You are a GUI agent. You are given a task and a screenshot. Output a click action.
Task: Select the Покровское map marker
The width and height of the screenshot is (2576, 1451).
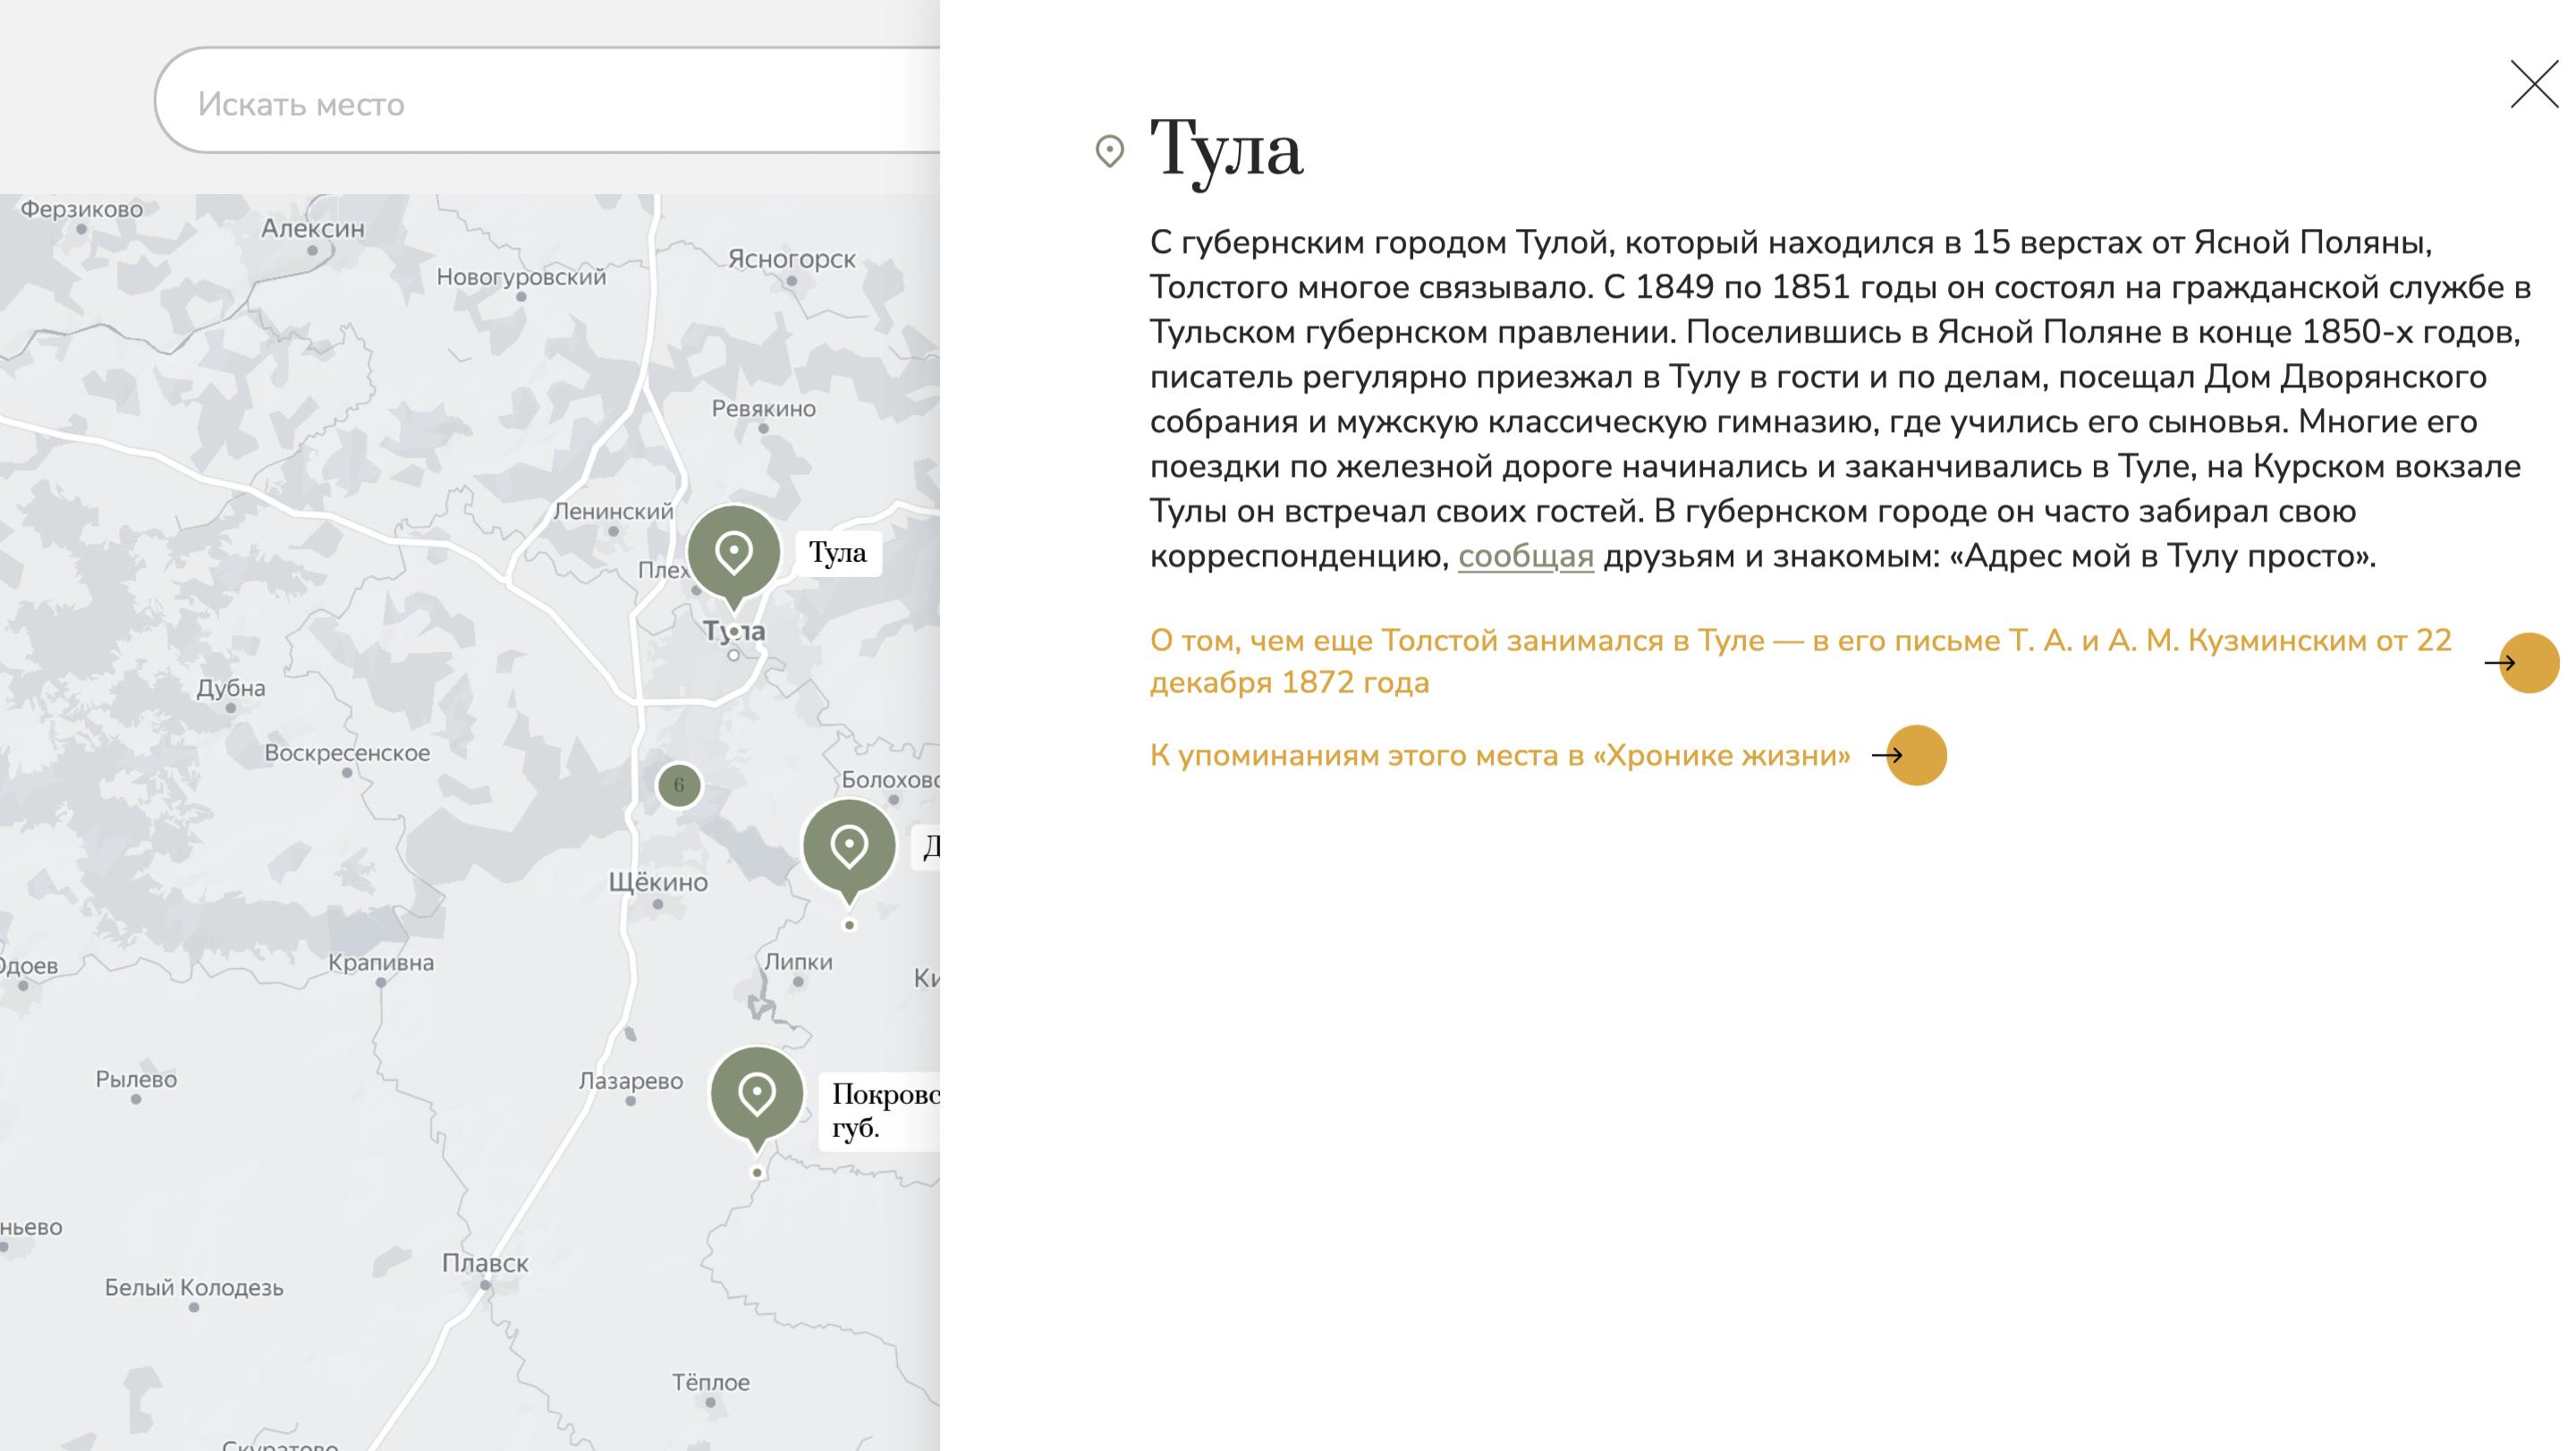tap(757, 1094)
